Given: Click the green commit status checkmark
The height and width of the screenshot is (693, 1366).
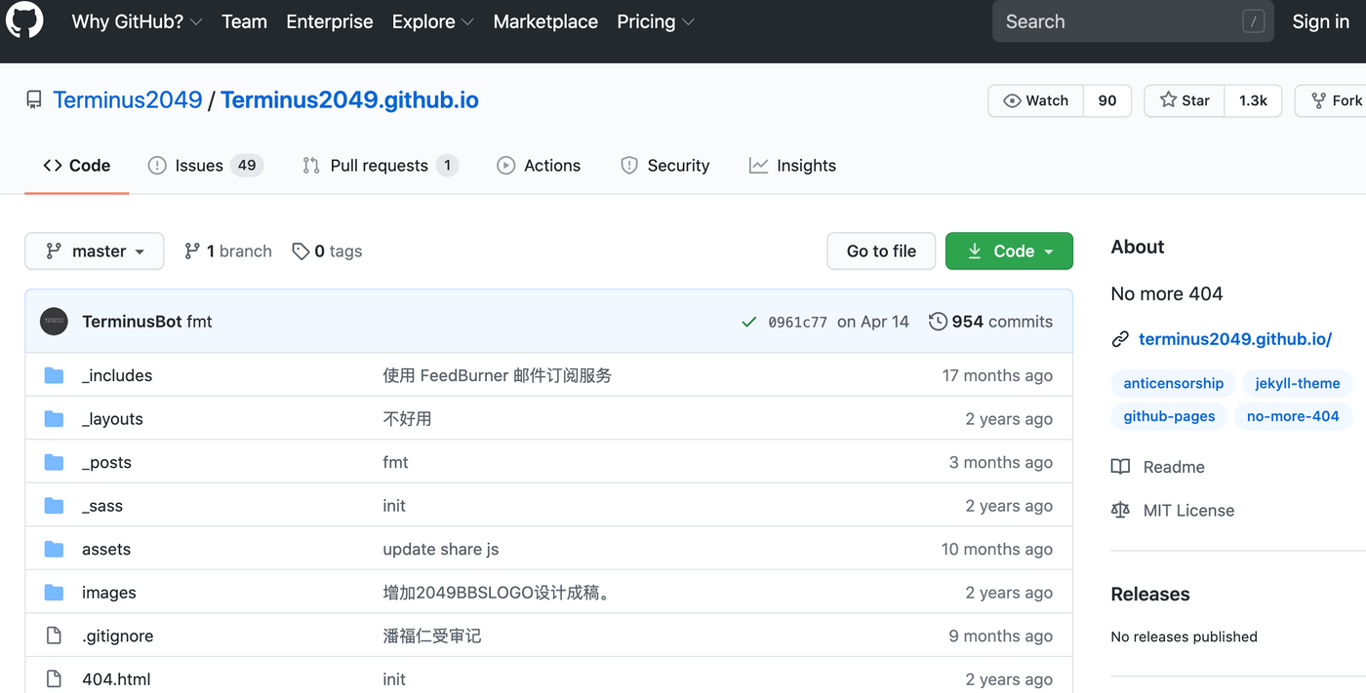Looking at the screenshot, I should (748, 322).
